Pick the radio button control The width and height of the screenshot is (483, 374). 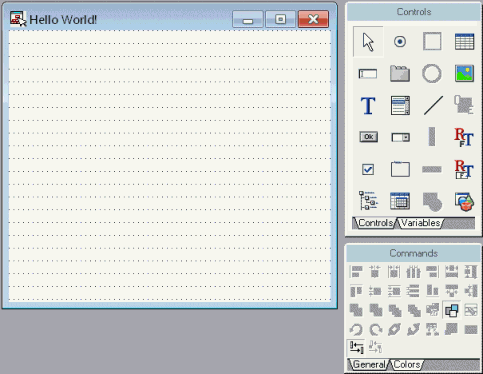[x=400, y=42]
